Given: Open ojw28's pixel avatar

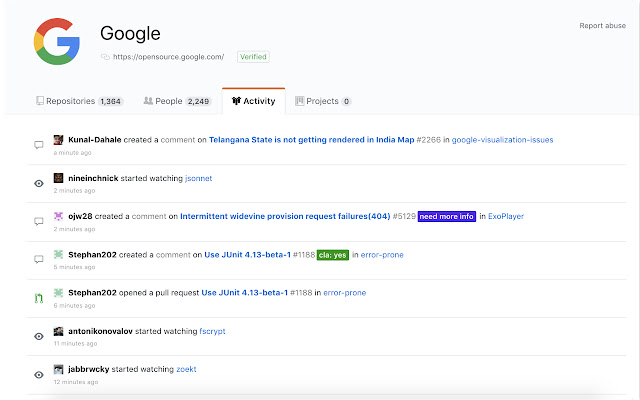Looking at the screenshot, I should 58,216.
